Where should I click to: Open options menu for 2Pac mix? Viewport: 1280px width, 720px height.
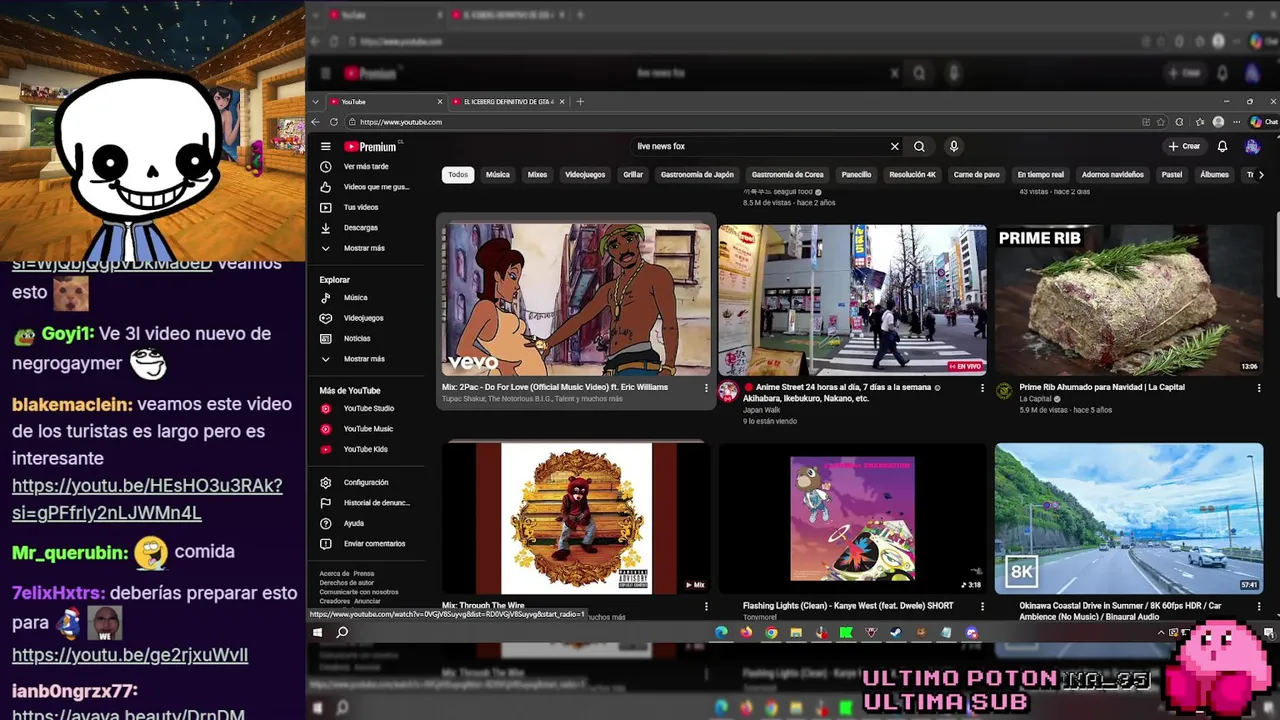[706, 388]
